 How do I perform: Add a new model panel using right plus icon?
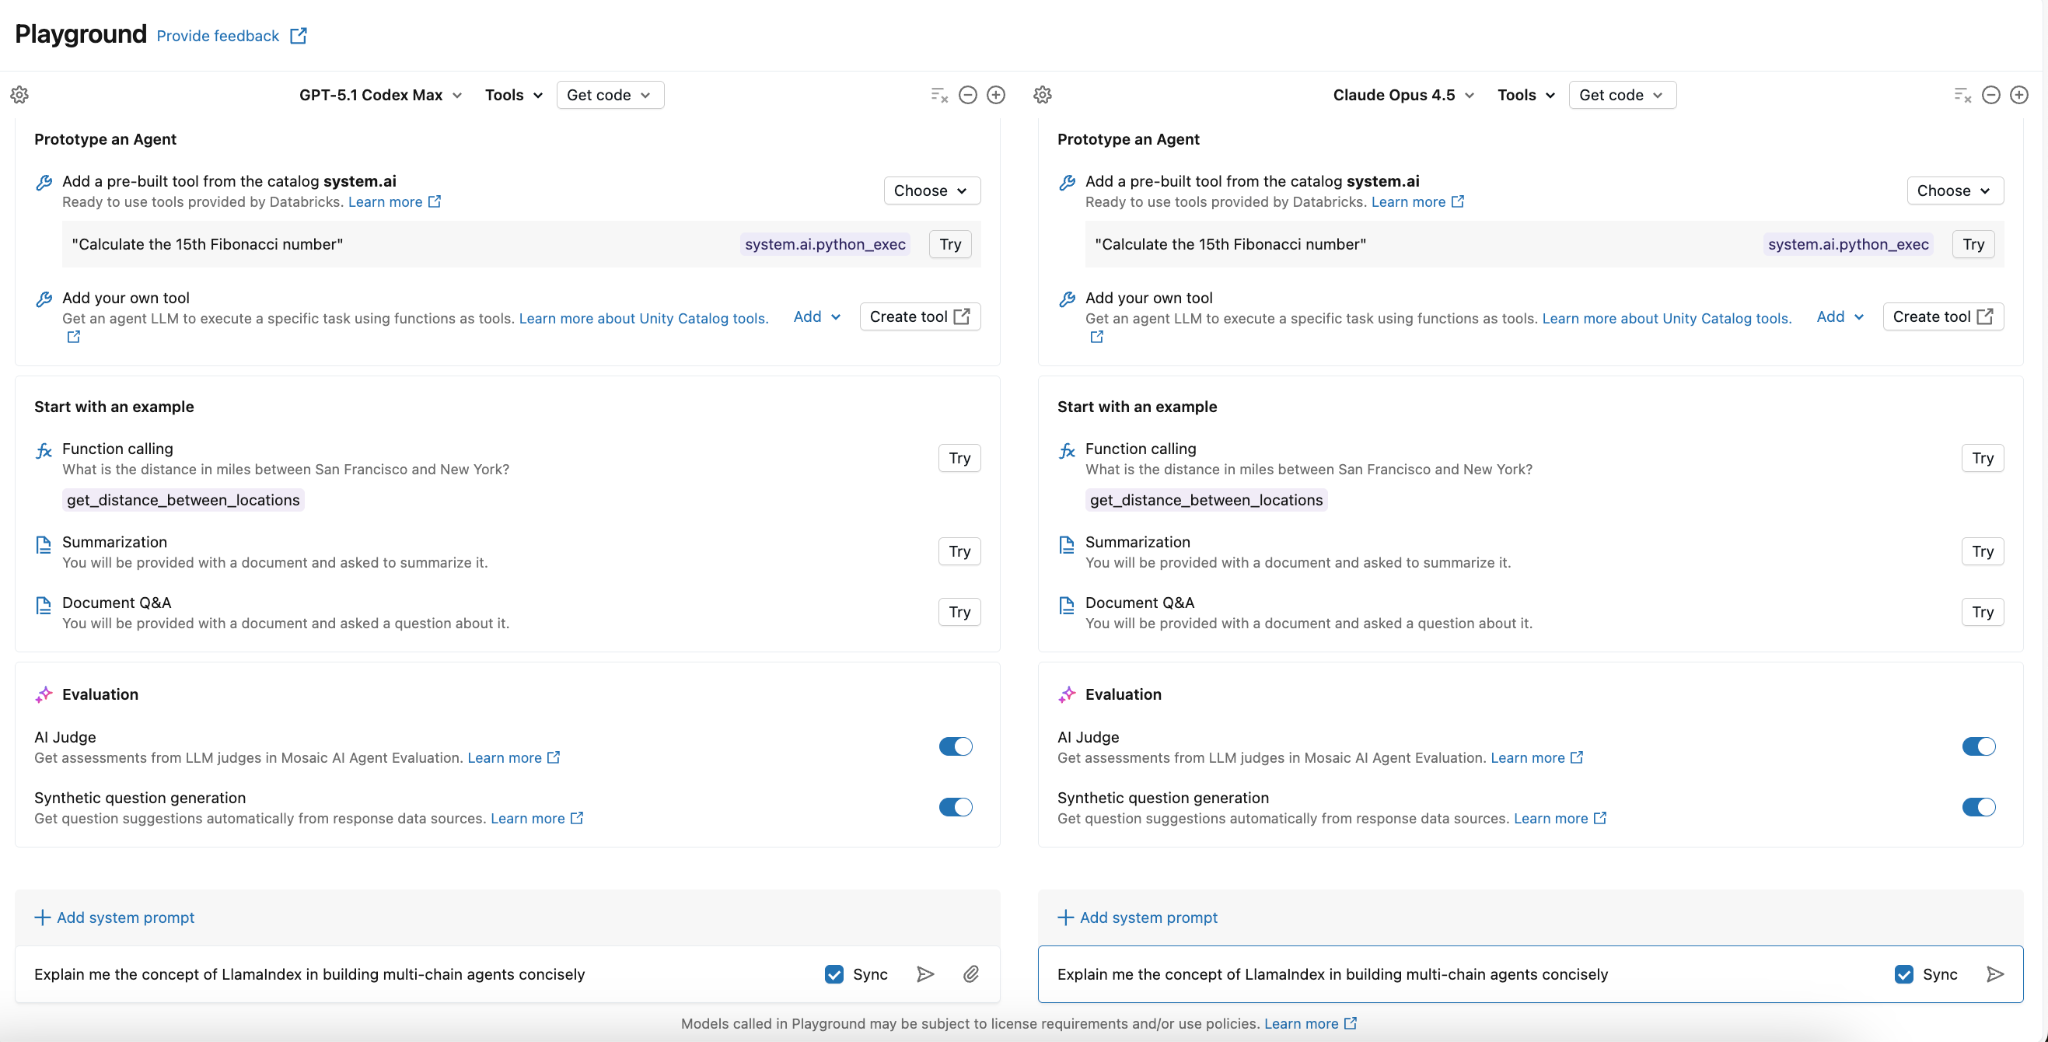tap(2019, 95)
